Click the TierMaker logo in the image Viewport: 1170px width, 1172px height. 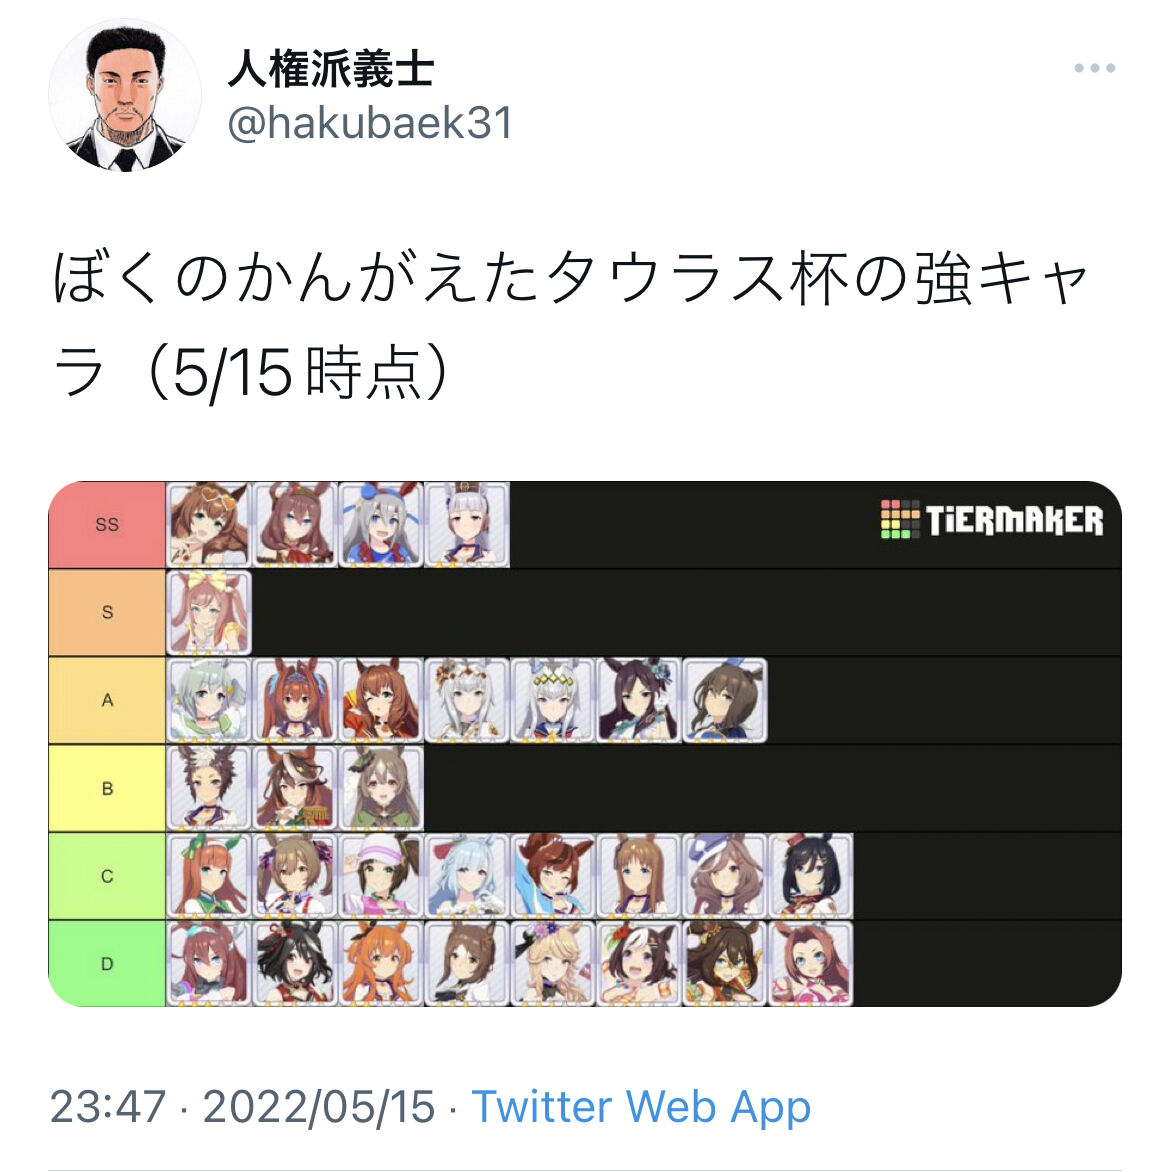991,519
